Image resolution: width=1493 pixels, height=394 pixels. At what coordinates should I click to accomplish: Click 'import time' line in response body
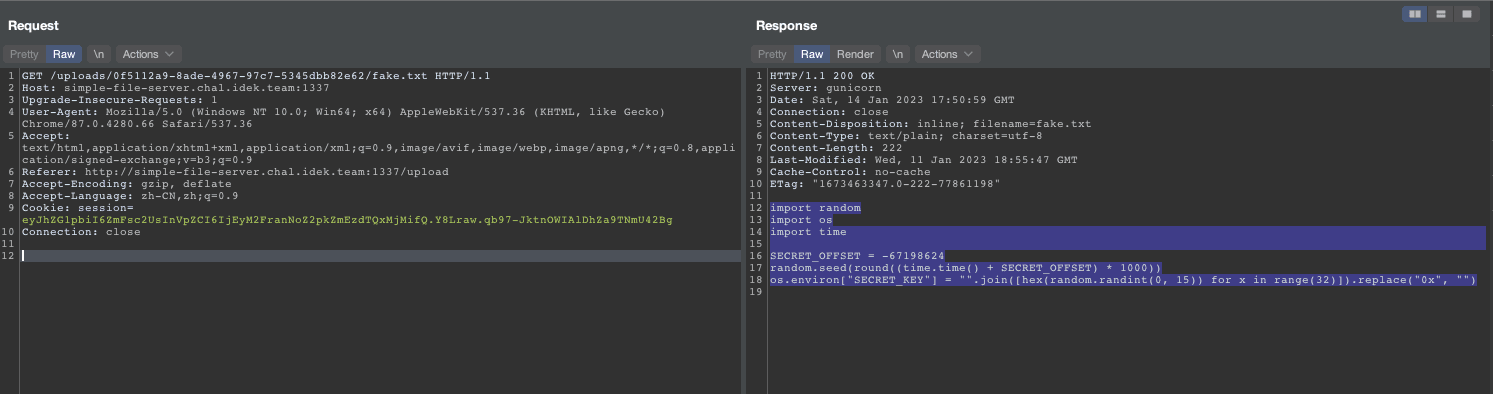point(808,232)
